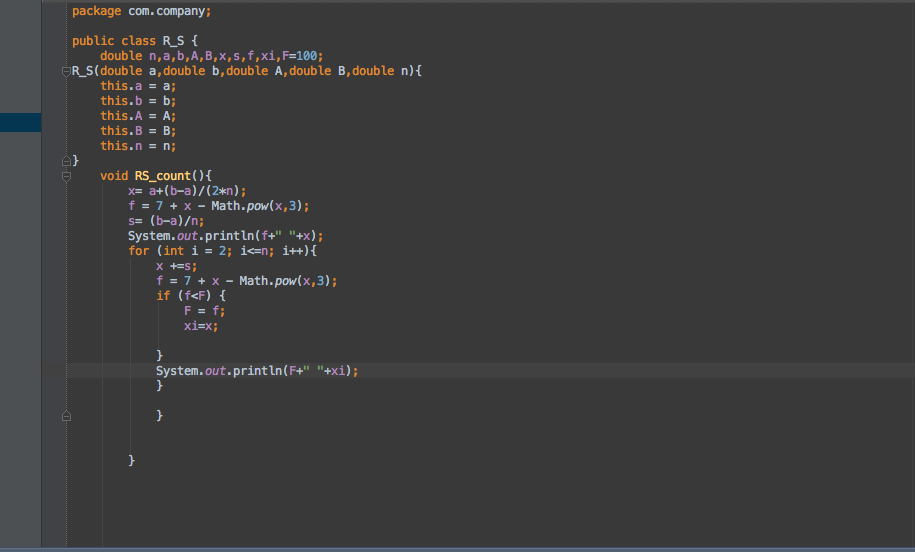
Task: Click the 'xi=x;' assignment
Action: click(201, 326)
